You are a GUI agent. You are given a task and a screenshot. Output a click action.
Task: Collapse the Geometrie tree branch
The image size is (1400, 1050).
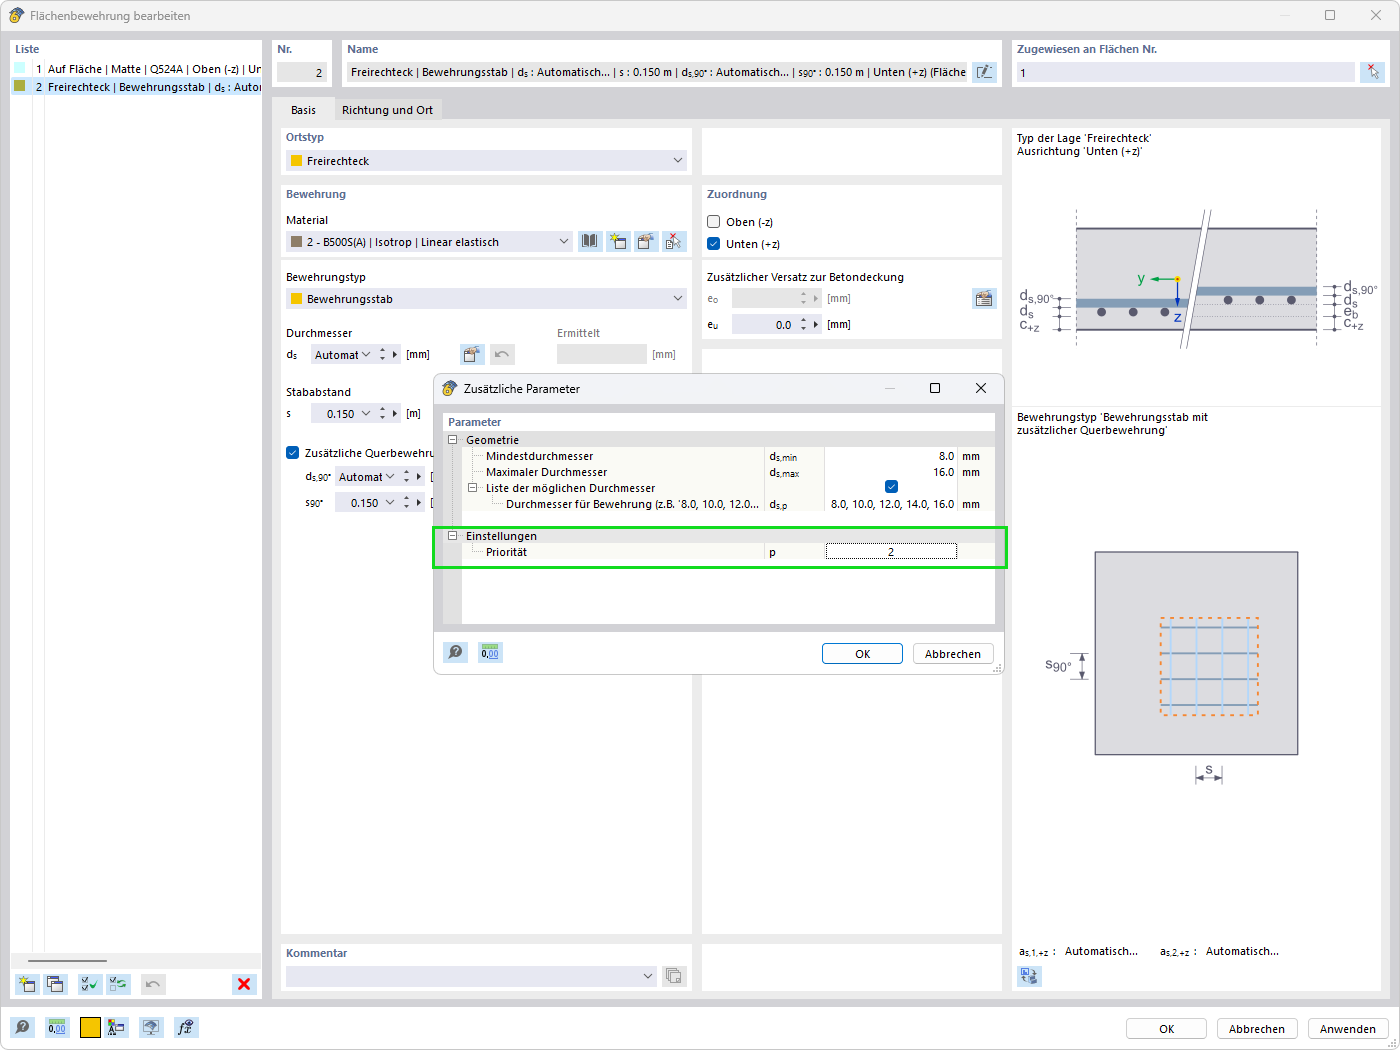click(x=451, y=439)
